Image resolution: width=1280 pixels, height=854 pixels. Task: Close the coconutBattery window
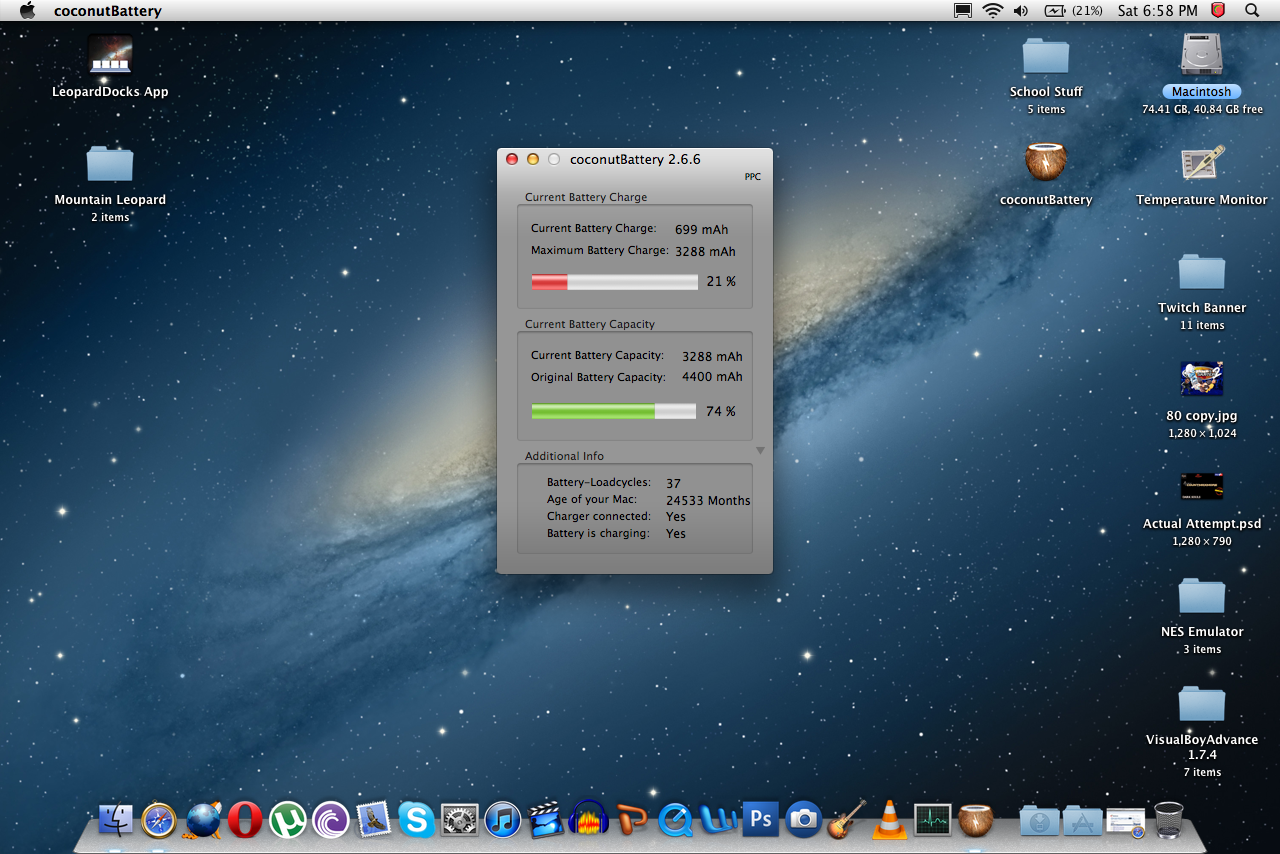pyautogui.click(x=512, y=159)
